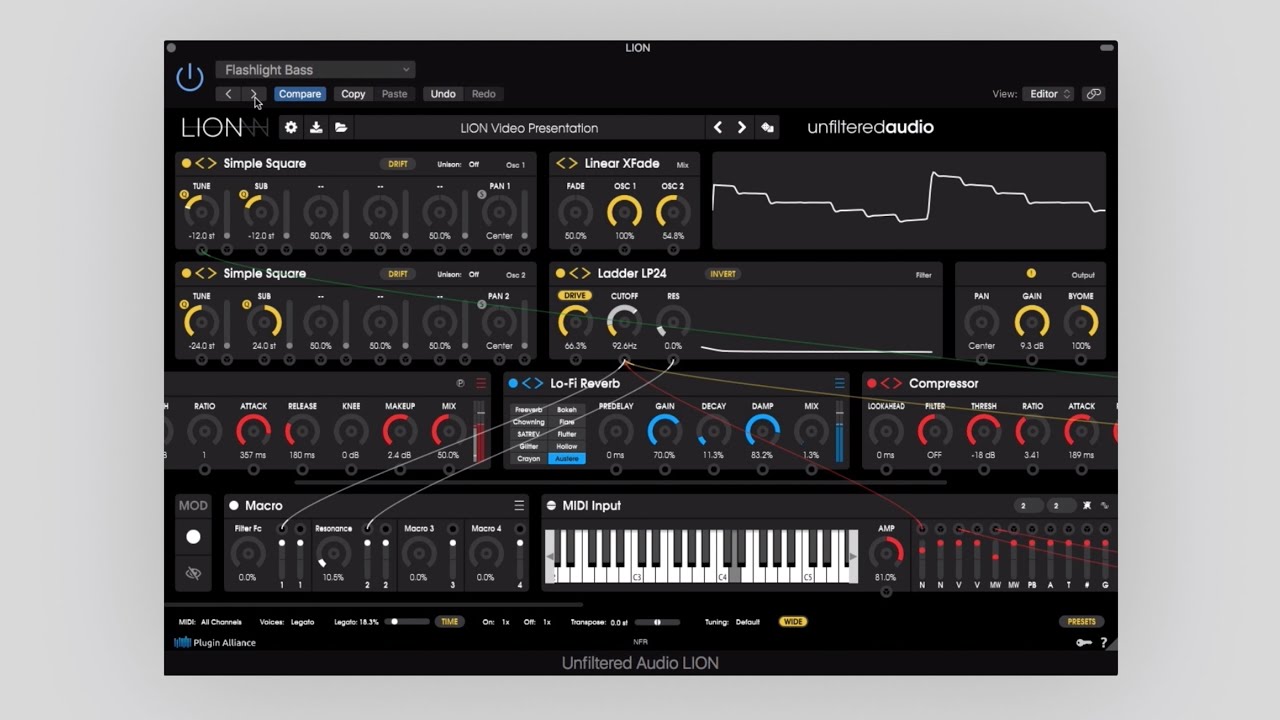Click the Ladder LP24 filter type arrows
Image resolution: width=1280 pixels, height=720 pixels.
(x=580, y=273)
